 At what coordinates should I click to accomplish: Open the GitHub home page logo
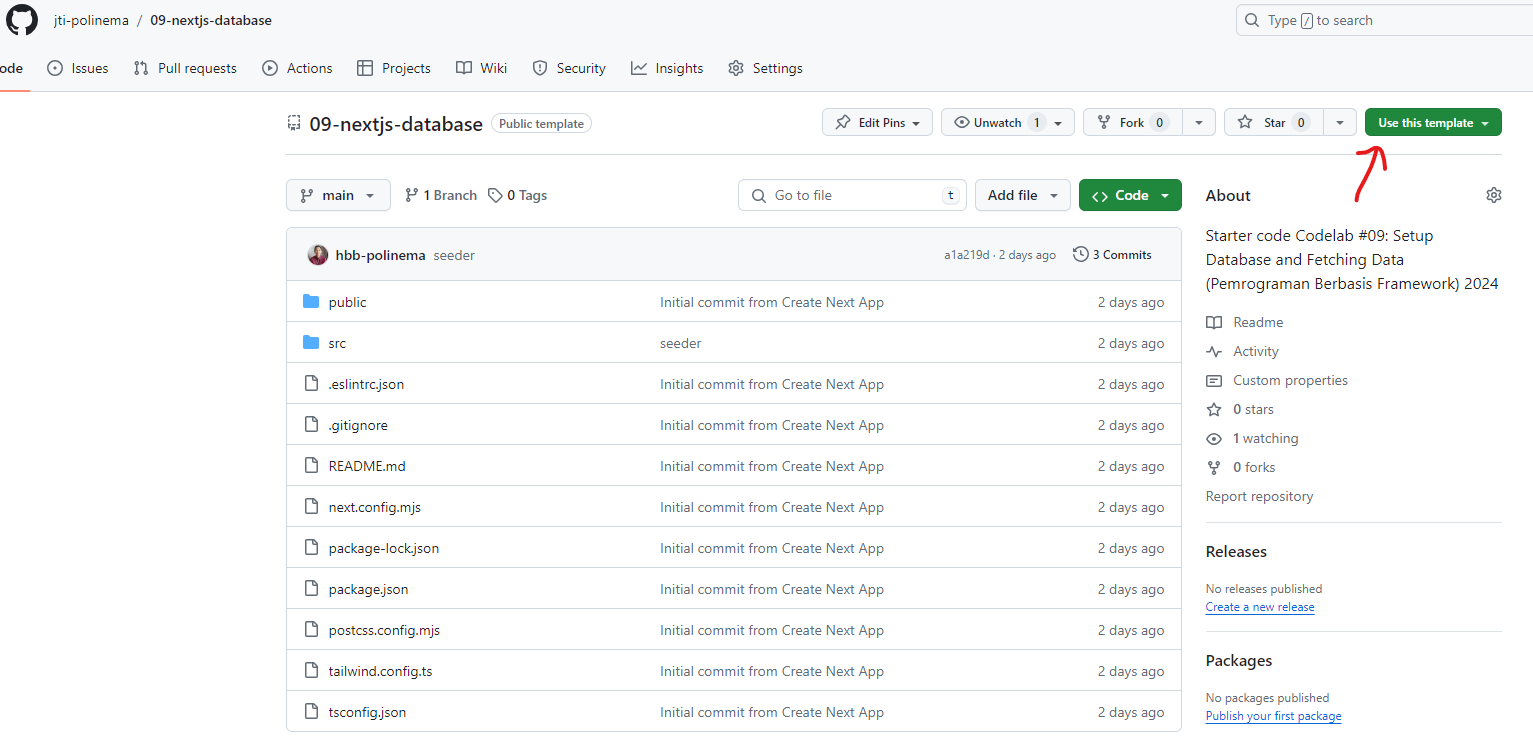(21, 20)
